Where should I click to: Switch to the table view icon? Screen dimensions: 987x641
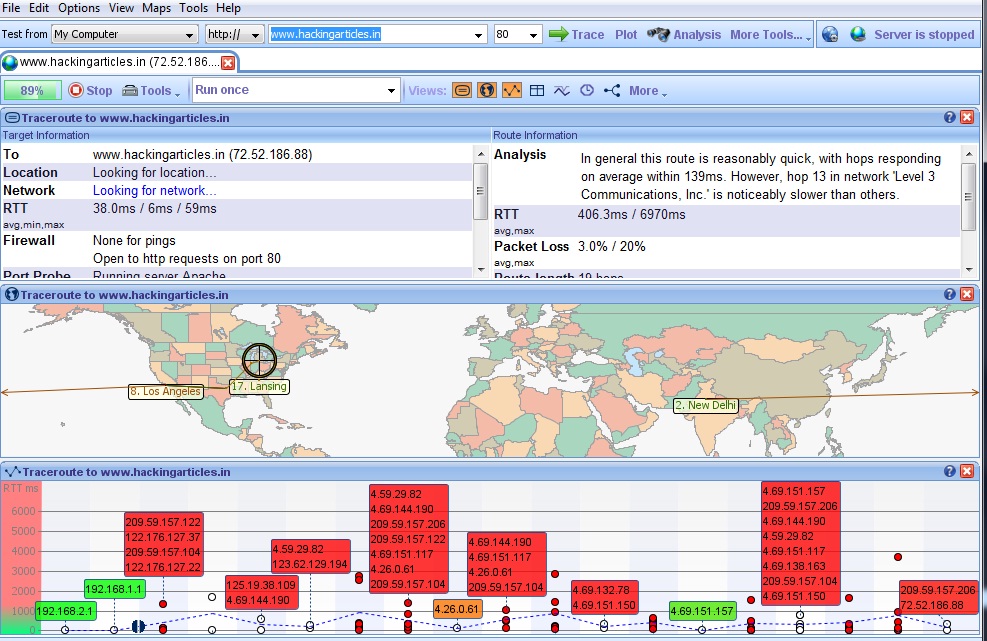pyautogui.click(x=537, y=90)
